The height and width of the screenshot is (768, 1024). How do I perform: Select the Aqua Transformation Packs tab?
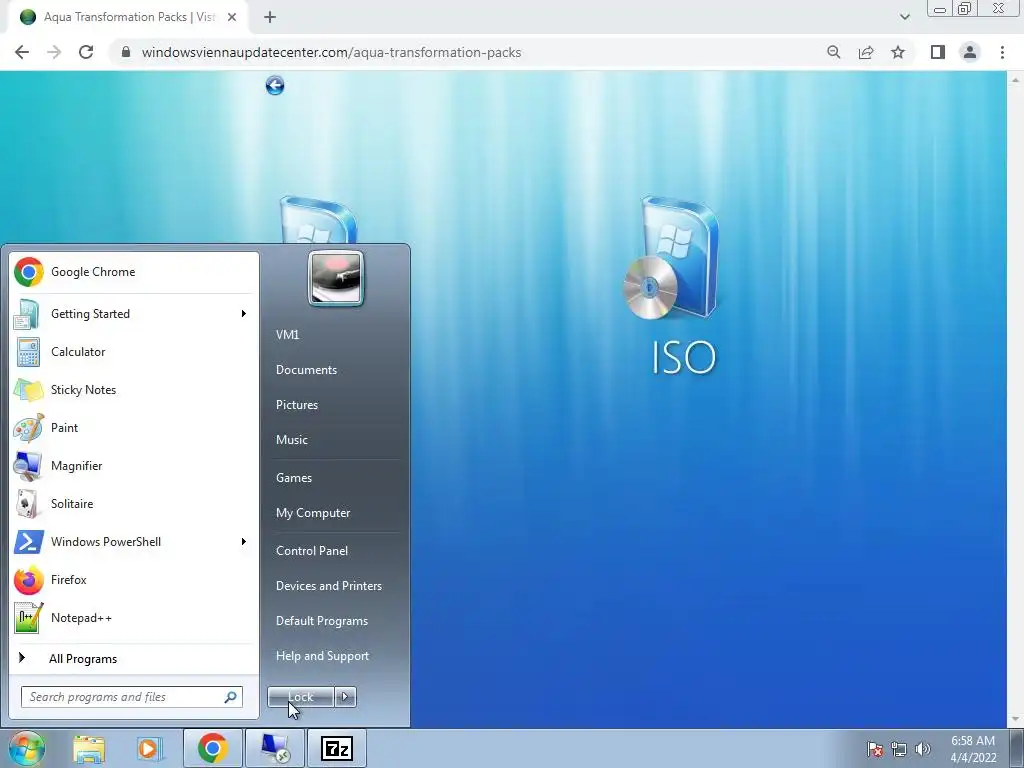point(128,17)
